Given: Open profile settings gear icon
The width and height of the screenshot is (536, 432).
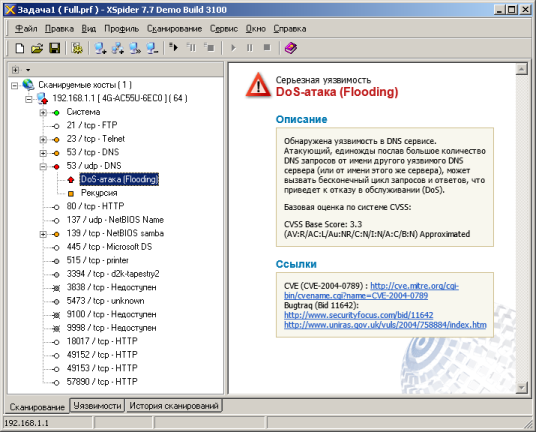Looking at the screenshot, I should [x=77, y=48].
